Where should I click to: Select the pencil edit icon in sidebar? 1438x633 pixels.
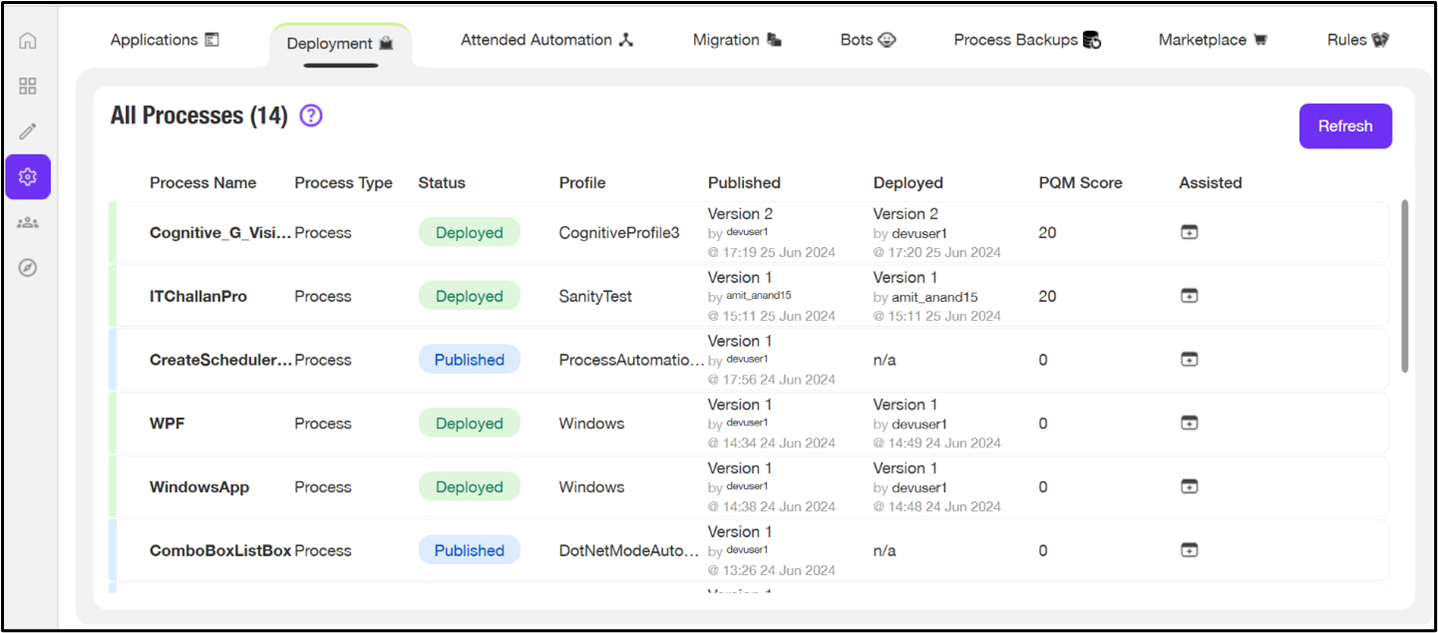pyautogui.click(x=28, y=131)
